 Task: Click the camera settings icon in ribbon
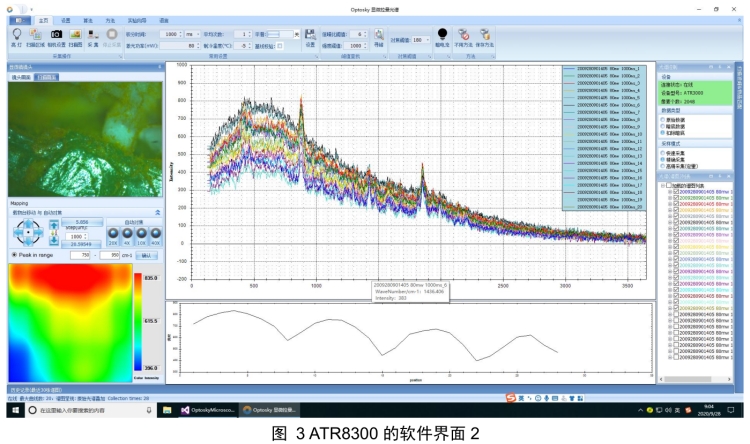[56, 34]
